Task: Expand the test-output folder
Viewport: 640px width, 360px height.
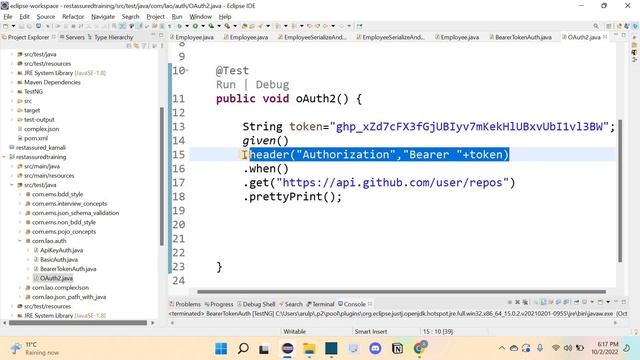Action: point(12,120)
